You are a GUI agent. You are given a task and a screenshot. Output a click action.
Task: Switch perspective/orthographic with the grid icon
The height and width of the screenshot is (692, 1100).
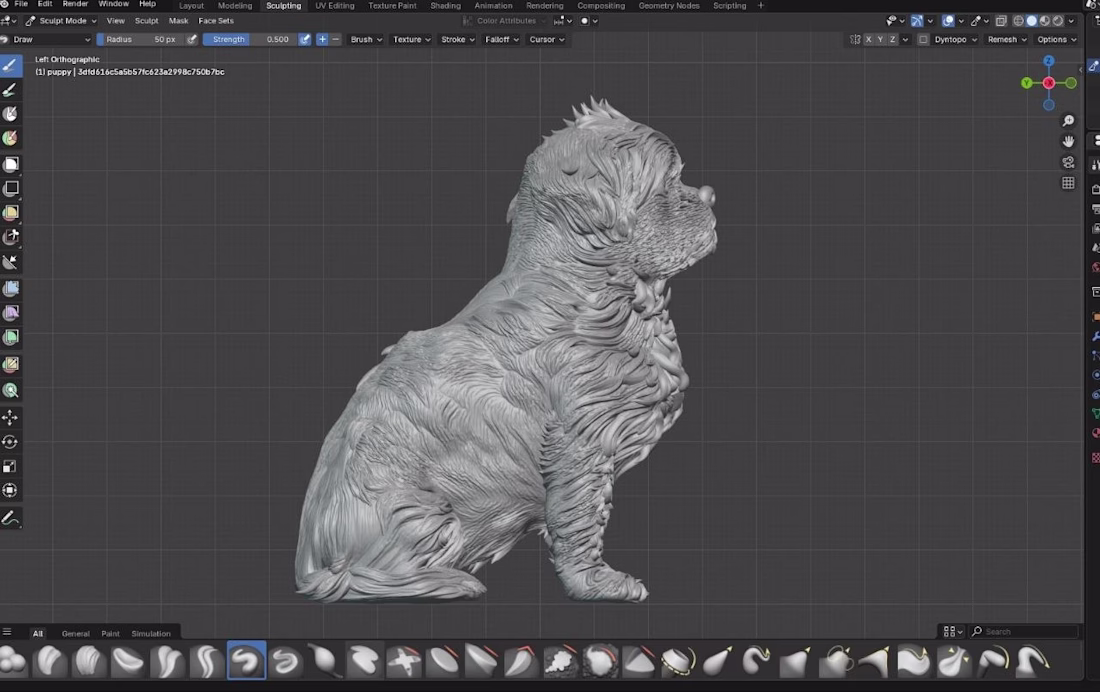pyautogui.click(x=1068, y=183)
